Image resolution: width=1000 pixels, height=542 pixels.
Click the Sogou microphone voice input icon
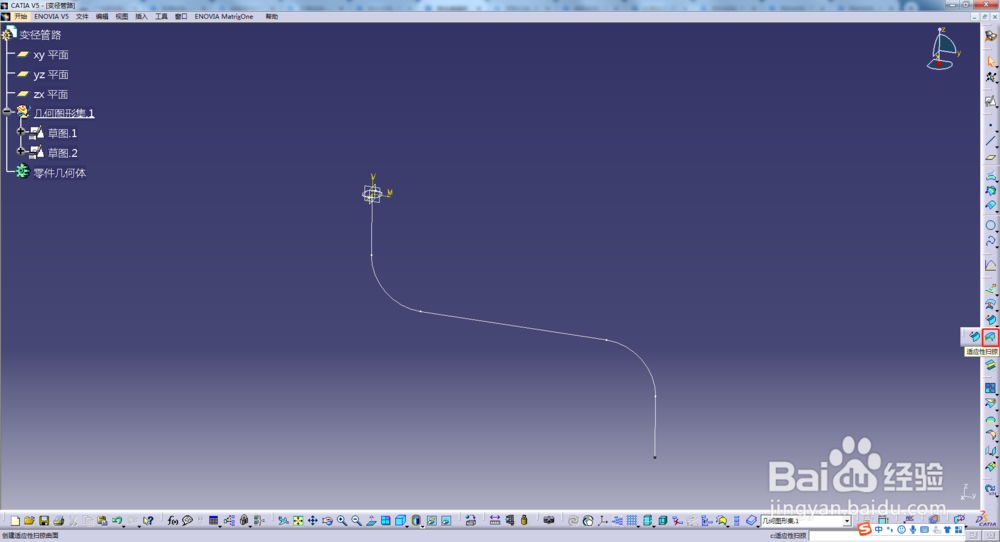click(x=913, y=529)
